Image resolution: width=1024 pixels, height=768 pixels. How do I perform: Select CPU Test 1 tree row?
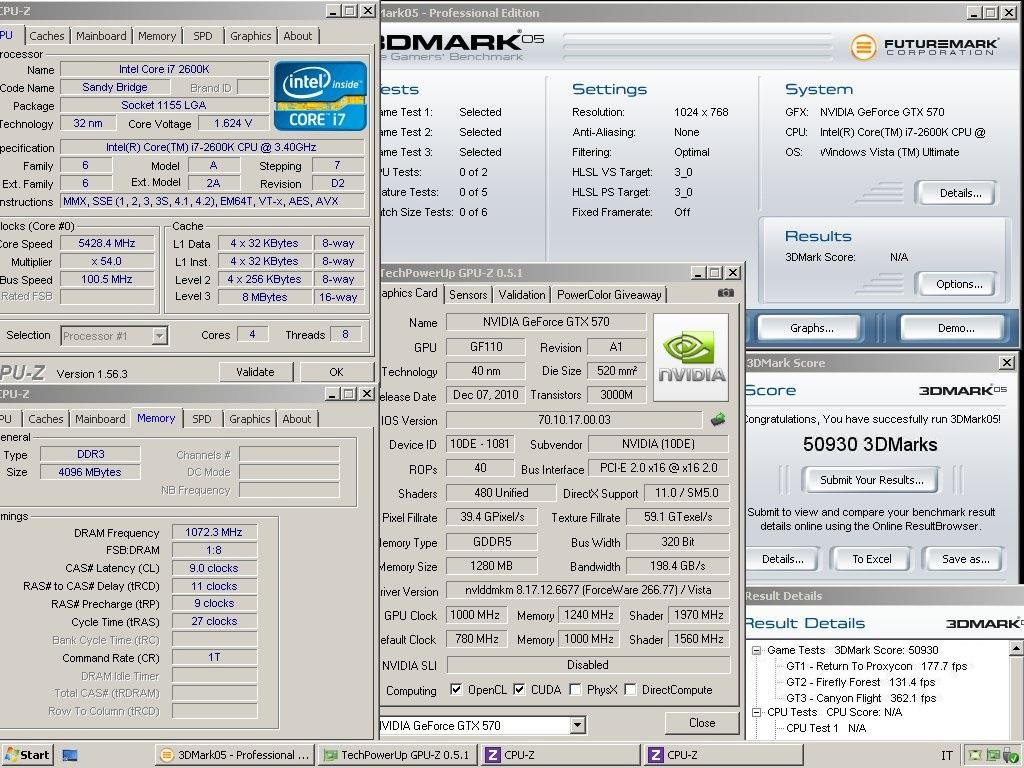[825, 728]
